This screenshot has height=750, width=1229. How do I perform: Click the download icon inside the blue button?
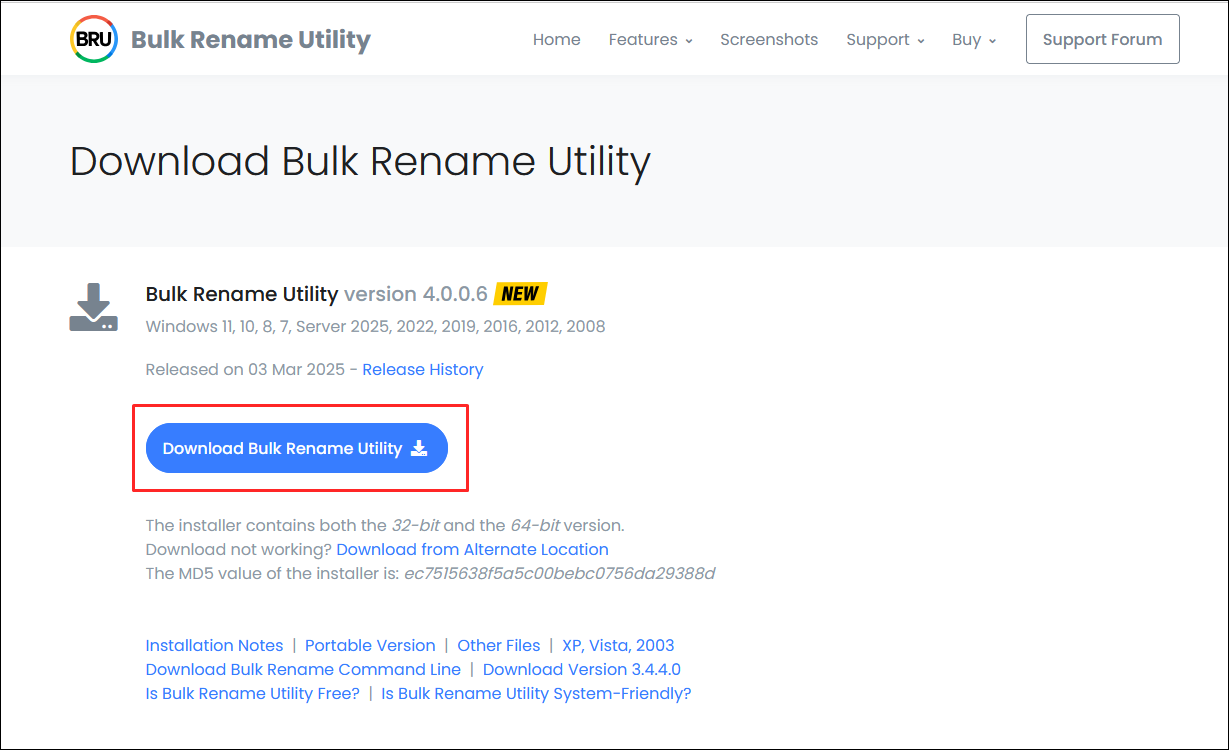click(419, 448)
